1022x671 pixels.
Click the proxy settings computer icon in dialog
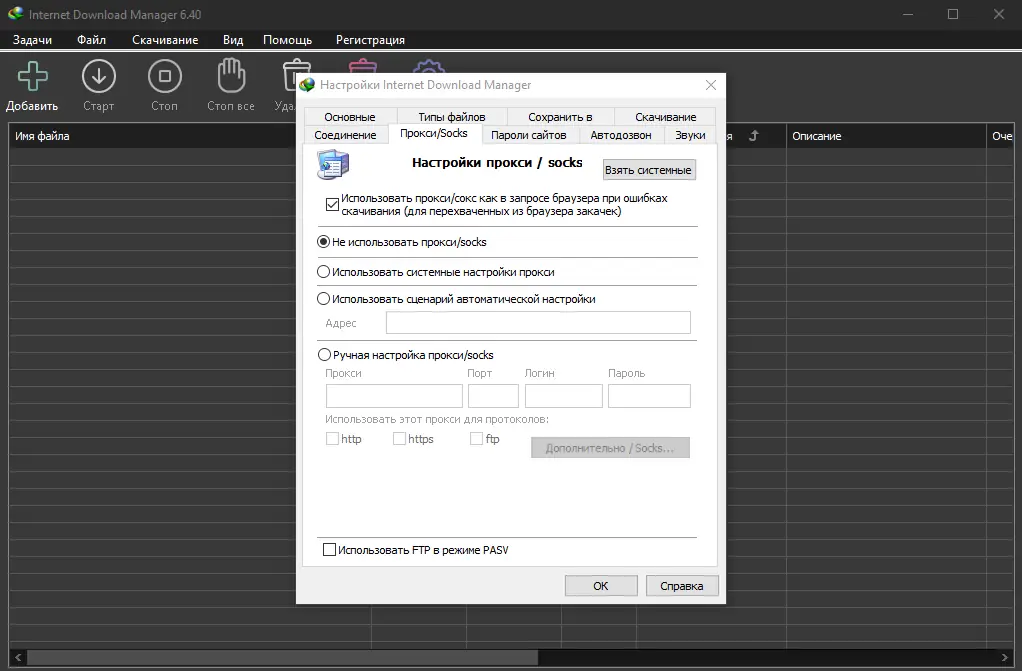coord(333,164)
